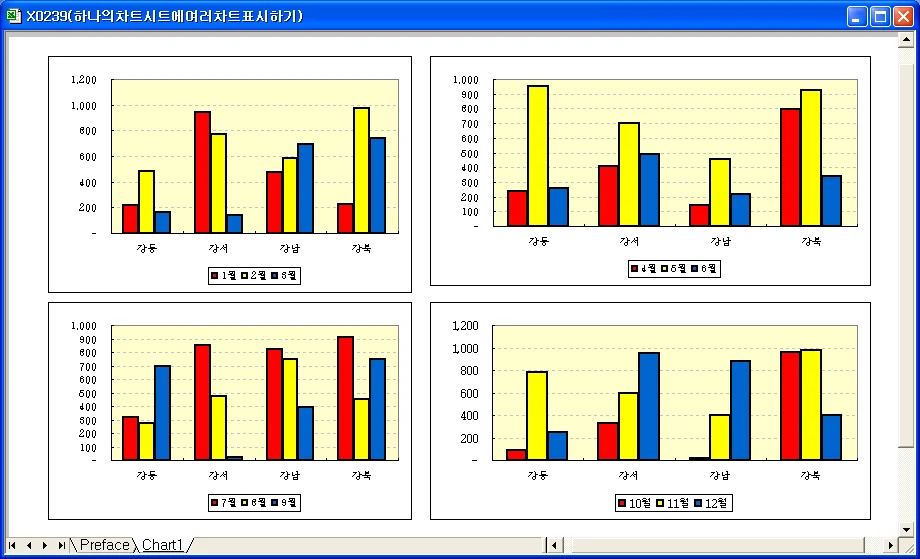Go to next sheet tab arrow
Image resolution: width=920 pixels, height=559 pixels.
point(45,546)
